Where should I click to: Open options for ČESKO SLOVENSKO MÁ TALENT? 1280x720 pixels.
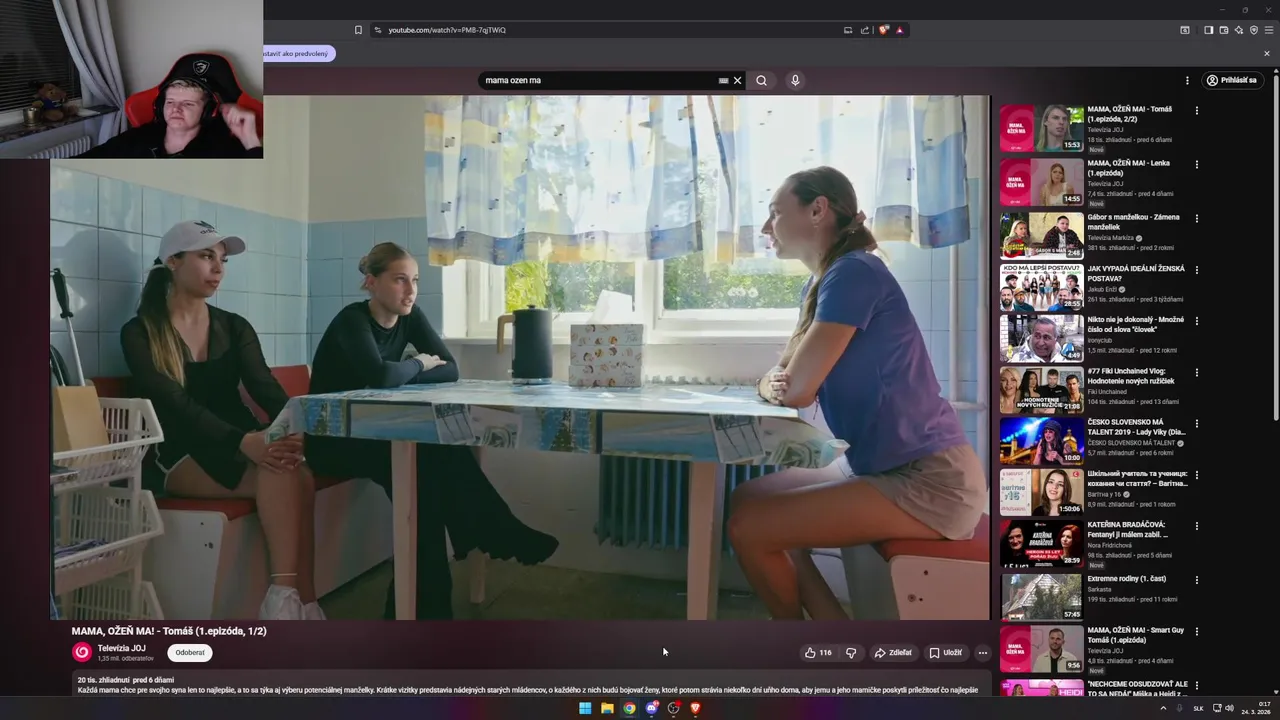tap(1196, 424)
